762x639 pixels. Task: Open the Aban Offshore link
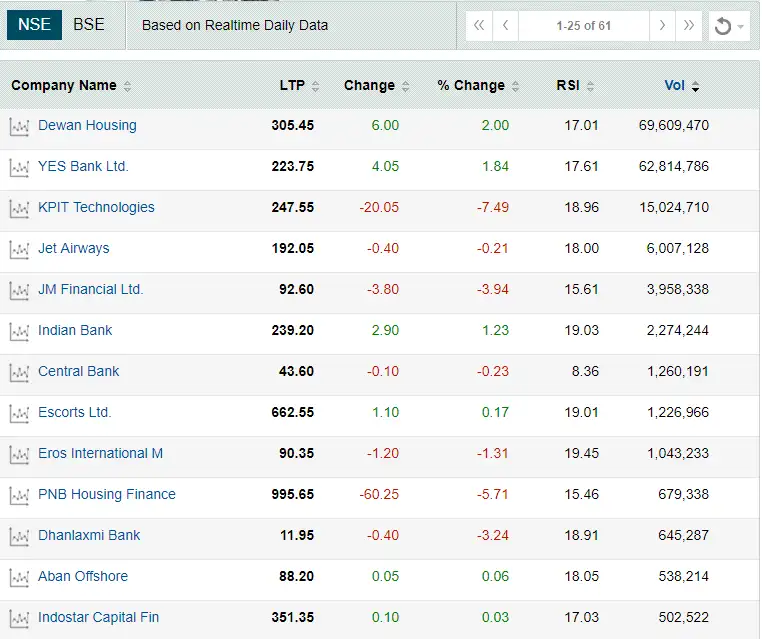click(x=83, y=576)
